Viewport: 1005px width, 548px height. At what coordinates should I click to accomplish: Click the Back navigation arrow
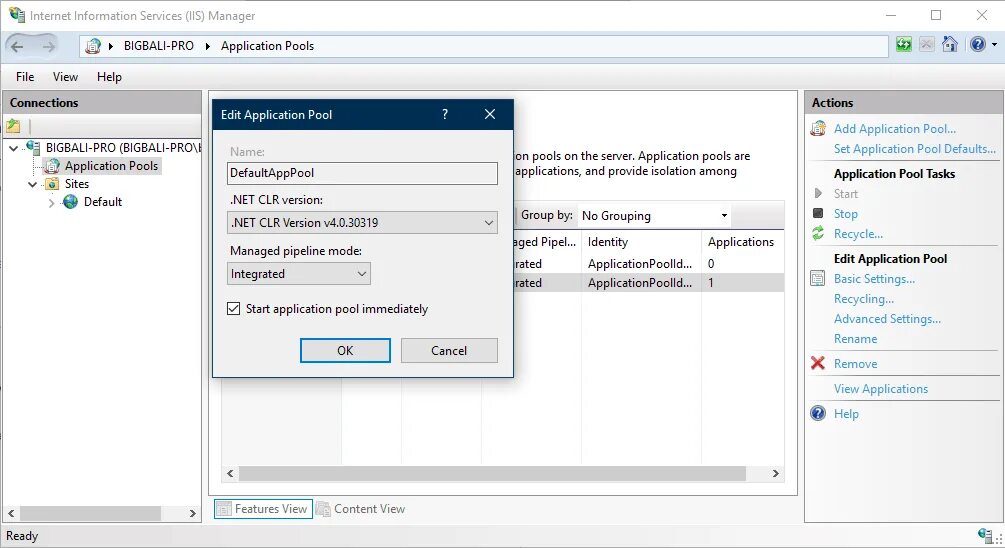pyautogui.click(x=17, y=46)
